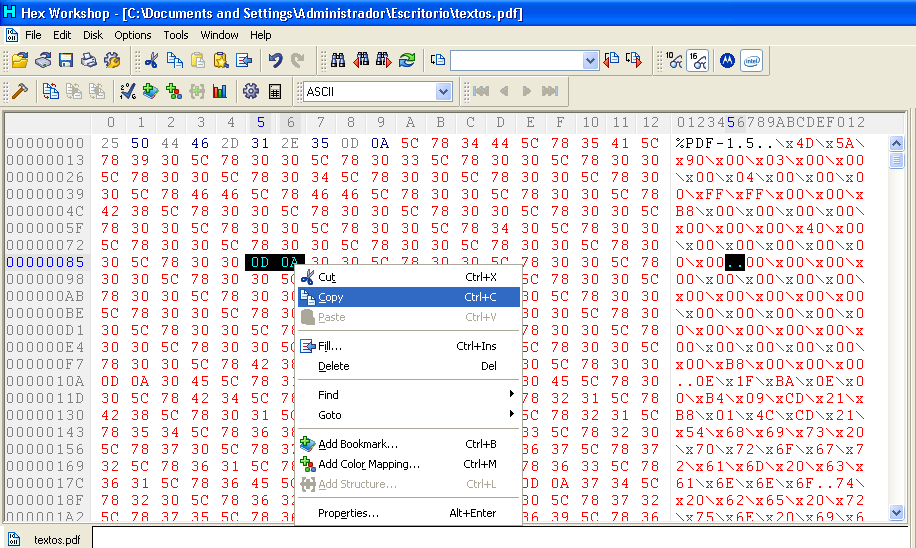Select Intel byte order button

(x=752, y=60)
